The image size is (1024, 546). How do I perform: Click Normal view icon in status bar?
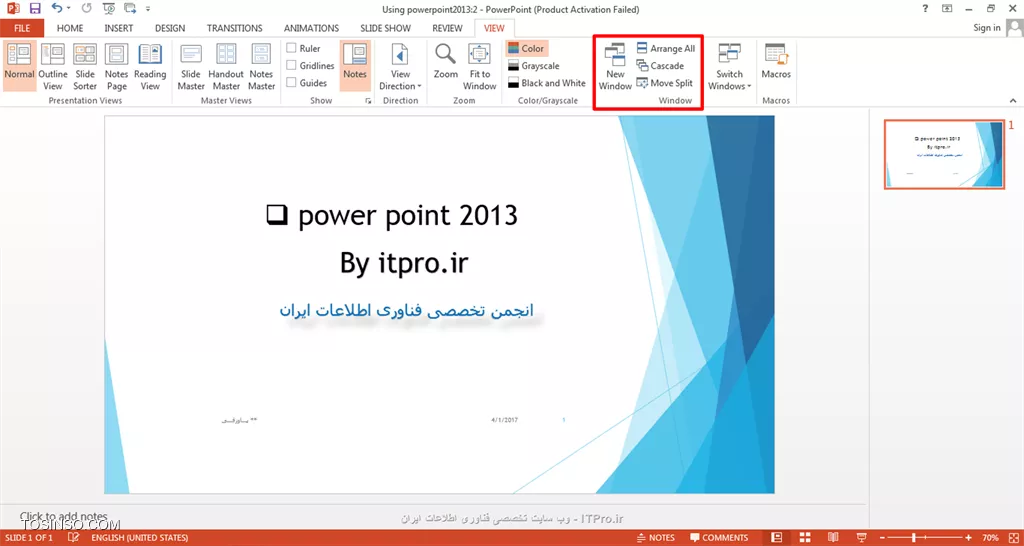776,538
